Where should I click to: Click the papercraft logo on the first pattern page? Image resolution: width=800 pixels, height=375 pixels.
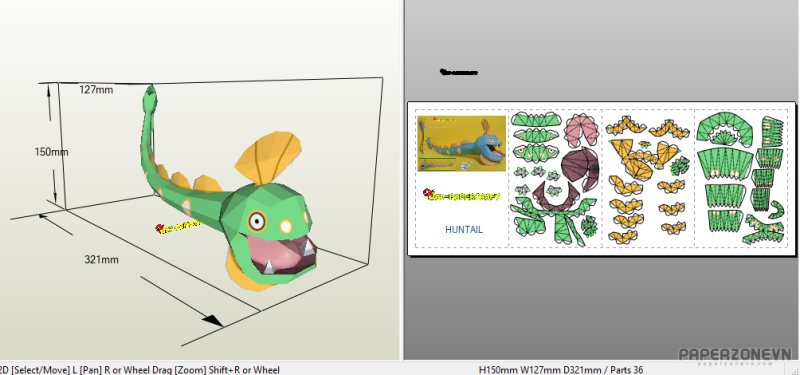tap(462, 195)
